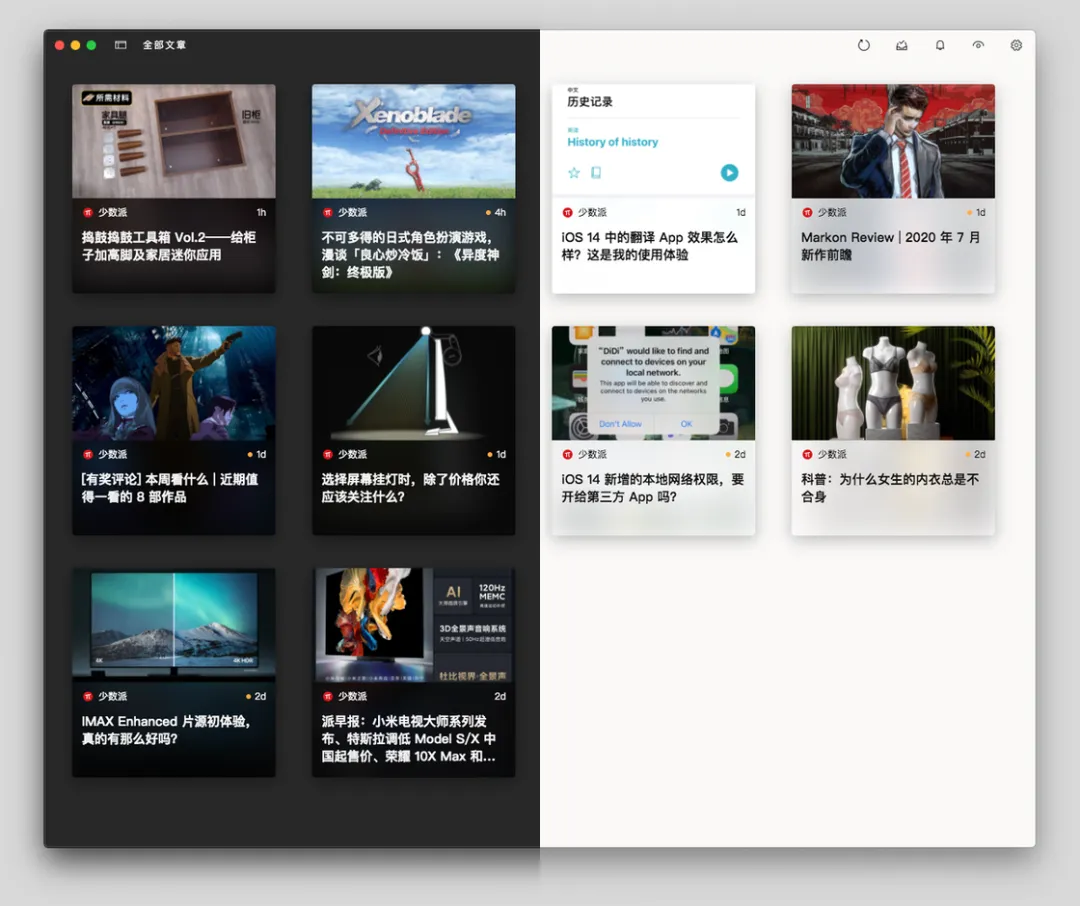Open the anime characters article thumbnail
This screenshot has height=906, width=1080.
pyautogui.click(x=174, y=383)
